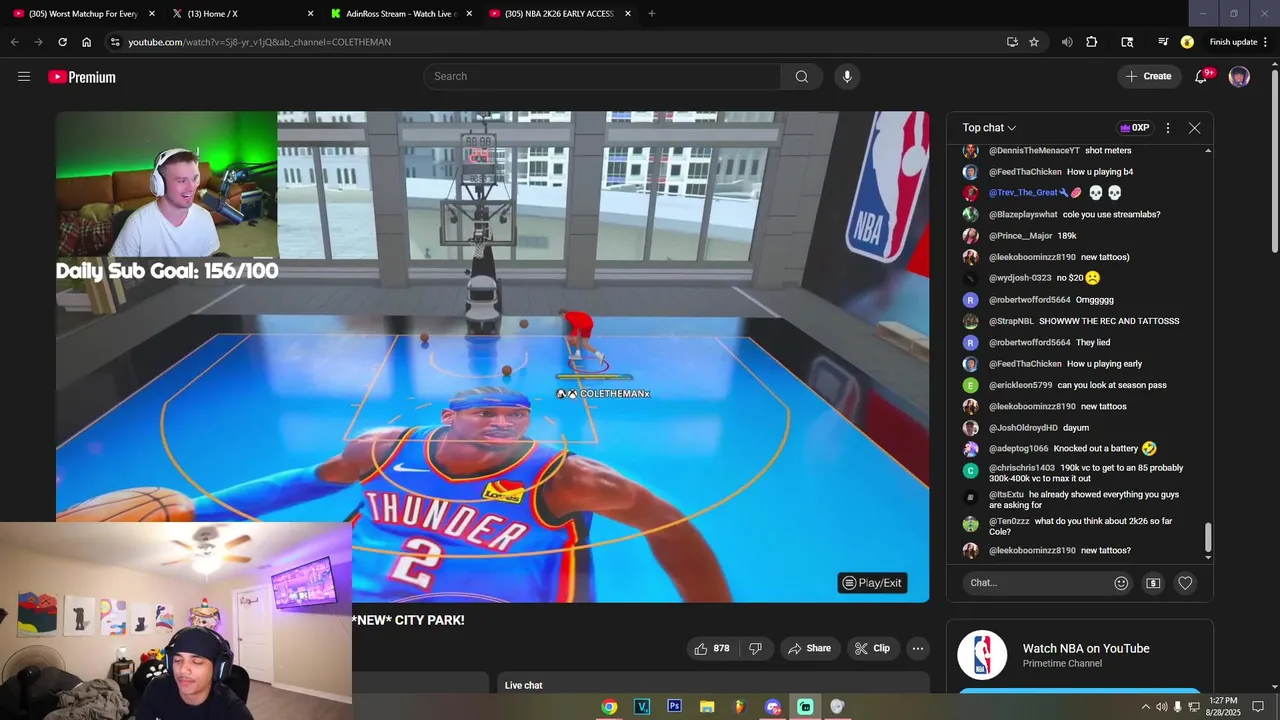Open the Google Lens search icon
The height and width of the screenshot is (720, 1280).
click(1127, 42)
